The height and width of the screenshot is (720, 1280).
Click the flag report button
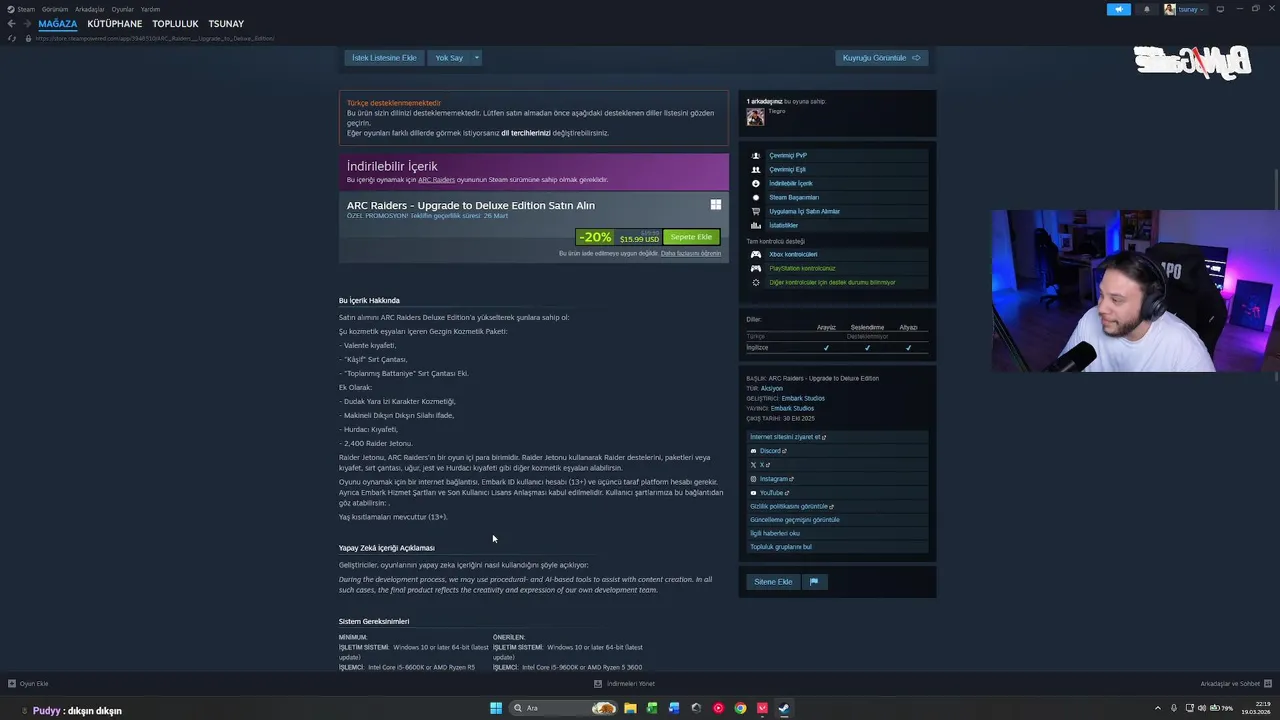coord(814,582)
